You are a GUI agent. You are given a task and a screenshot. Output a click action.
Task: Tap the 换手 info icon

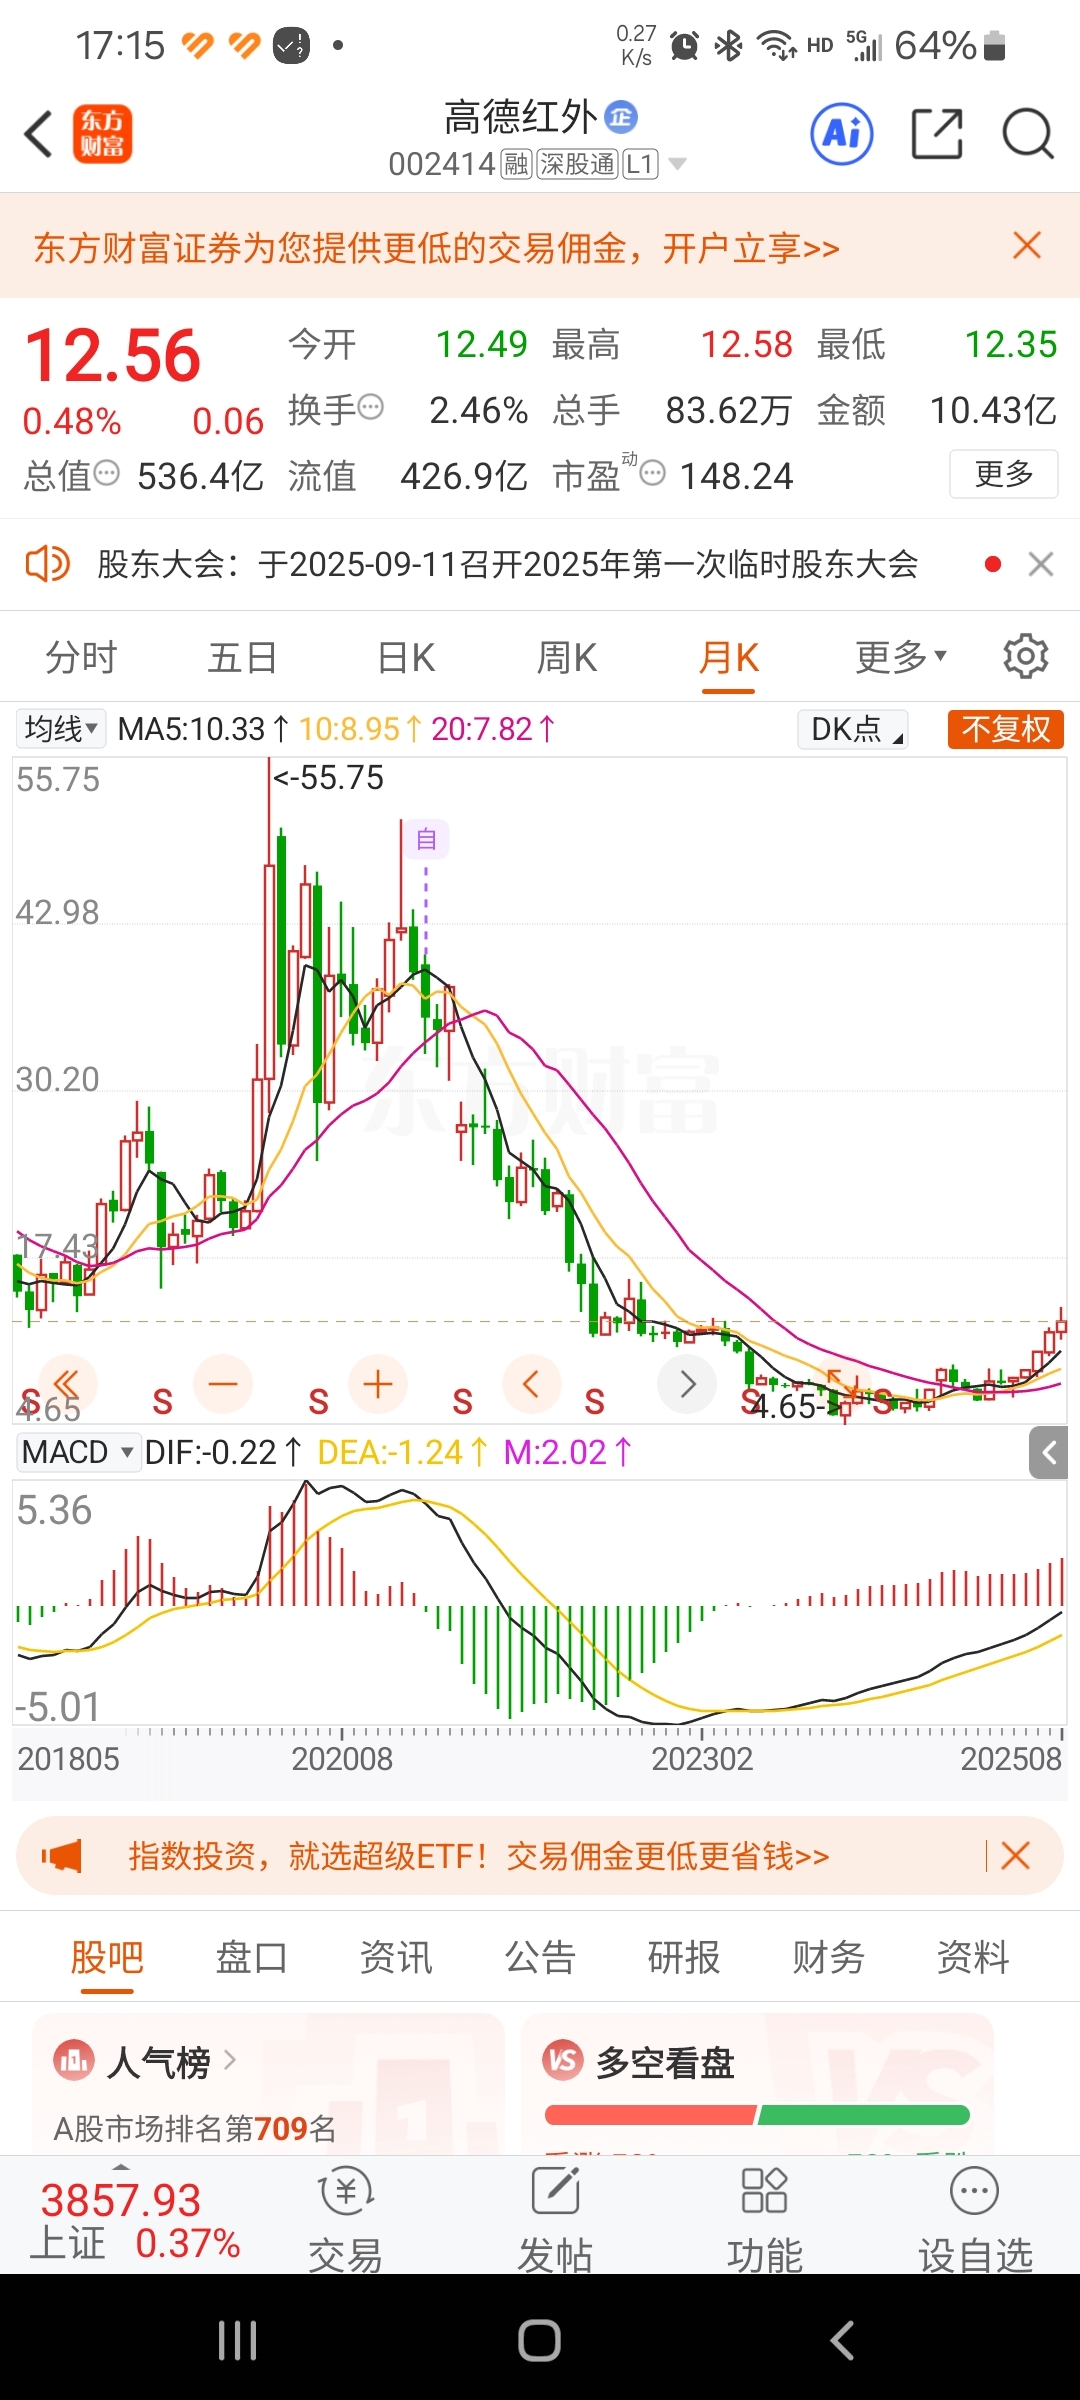(x=370, y=407)
